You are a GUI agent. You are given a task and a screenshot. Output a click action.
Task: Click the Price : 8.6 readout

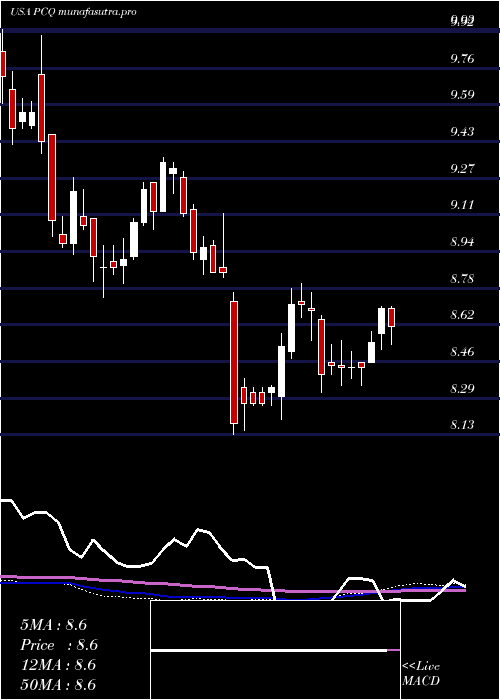point(59,645)
